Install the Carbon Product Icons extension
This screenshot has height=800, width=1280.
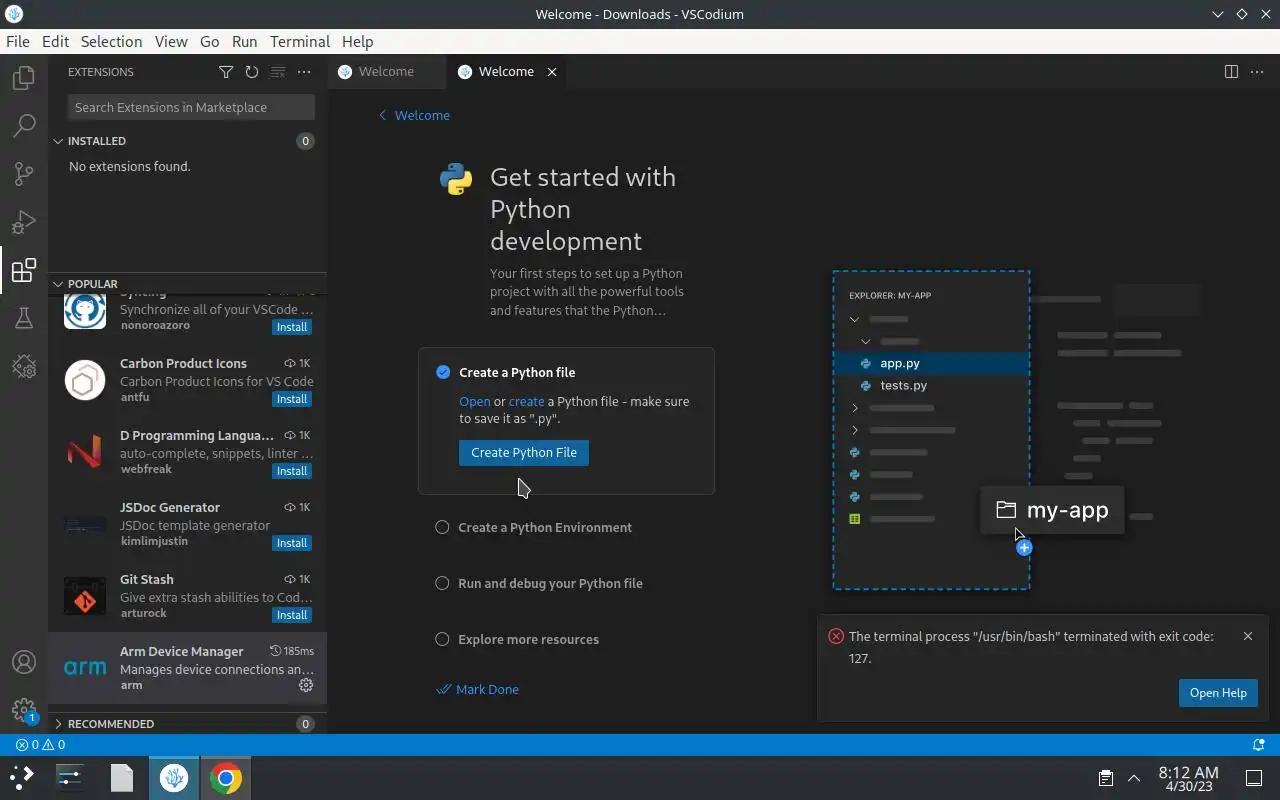[x=292, y=399]
